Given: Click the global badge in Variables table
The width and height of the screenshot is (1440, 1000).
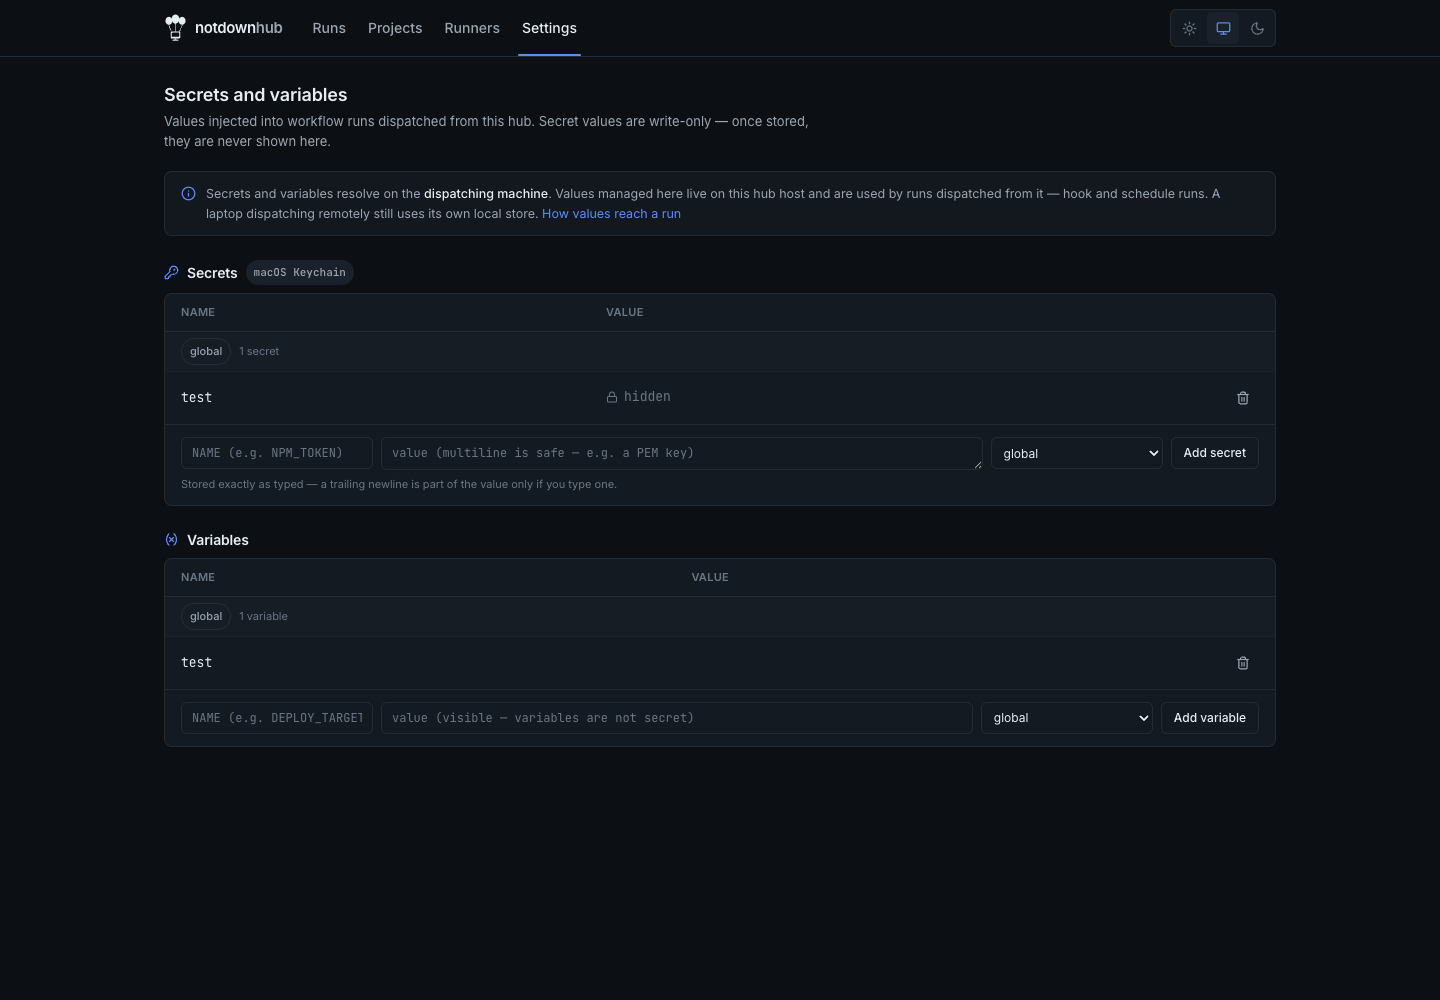Looking at the screenshot, I should [x=206, y=616].
